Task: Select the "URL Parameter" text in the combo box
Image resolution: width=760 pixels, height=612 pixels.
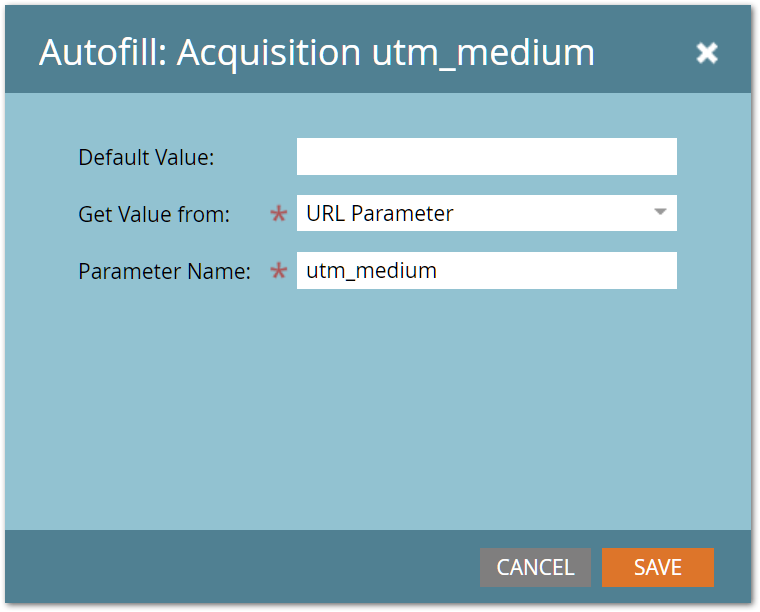Action: [x=380, y=213]
